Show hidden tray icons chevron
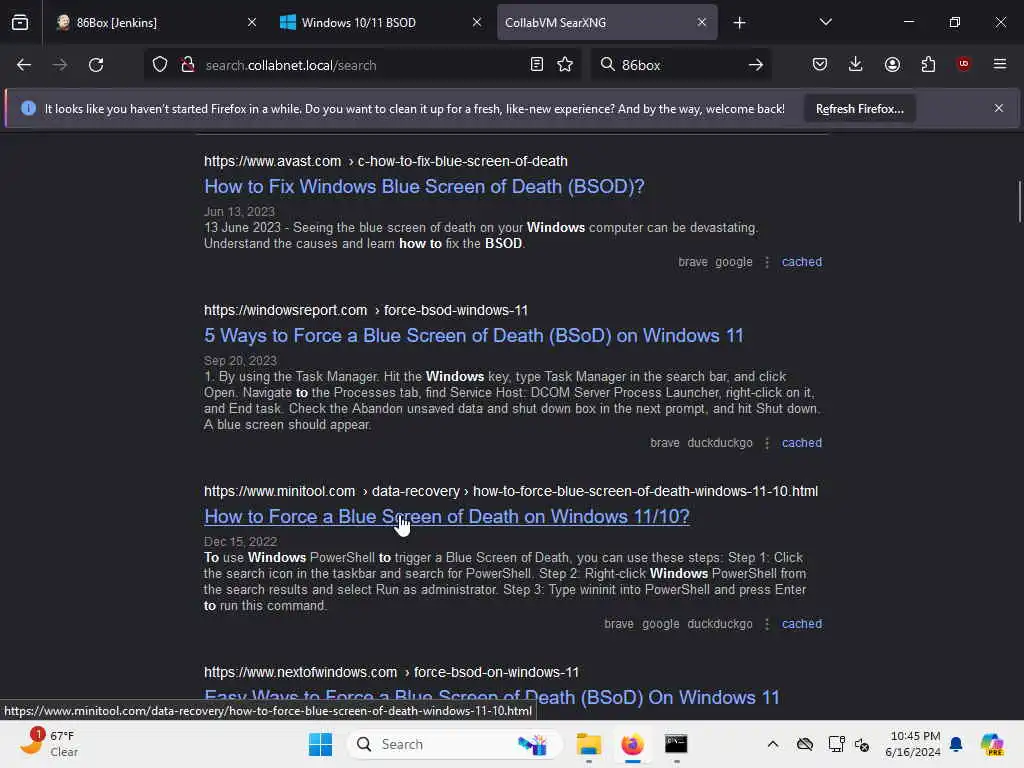Screen dimensions: 1024x768 pos(773,744)
